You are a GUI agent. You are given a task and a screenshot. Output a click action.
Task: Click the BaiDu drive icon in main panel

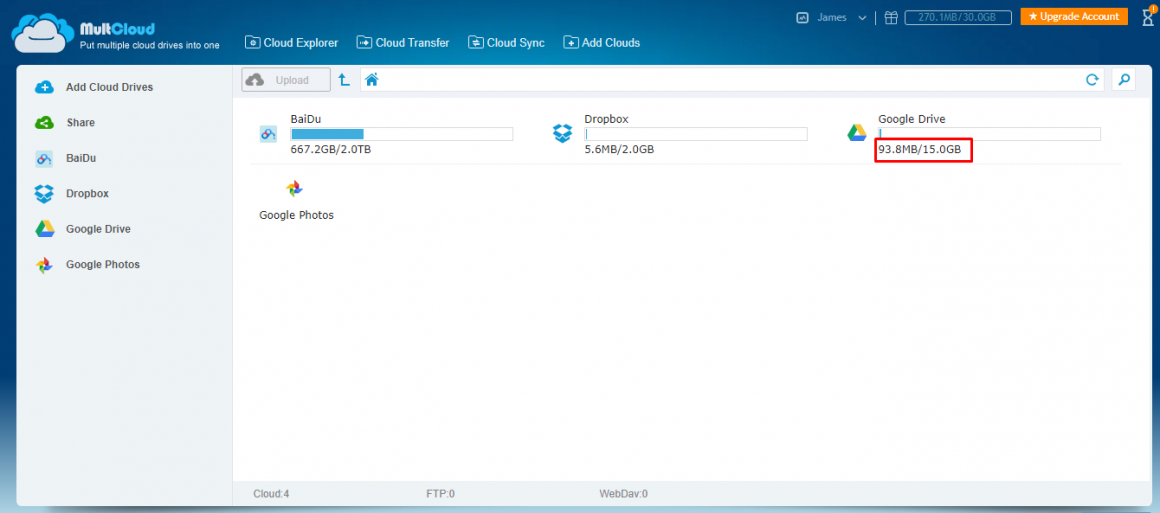(268, 134)
